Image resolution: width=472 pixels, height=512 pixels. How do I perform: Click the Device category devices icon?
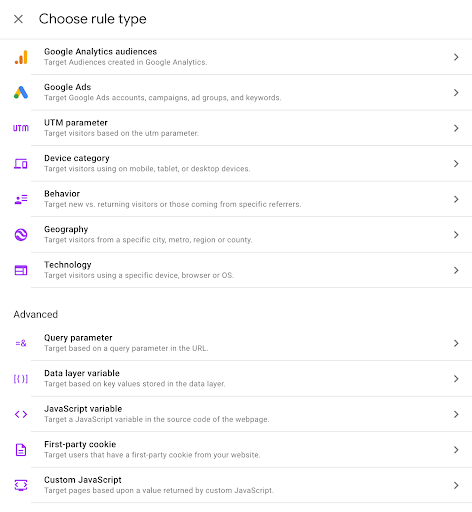(x=21, y=164)
